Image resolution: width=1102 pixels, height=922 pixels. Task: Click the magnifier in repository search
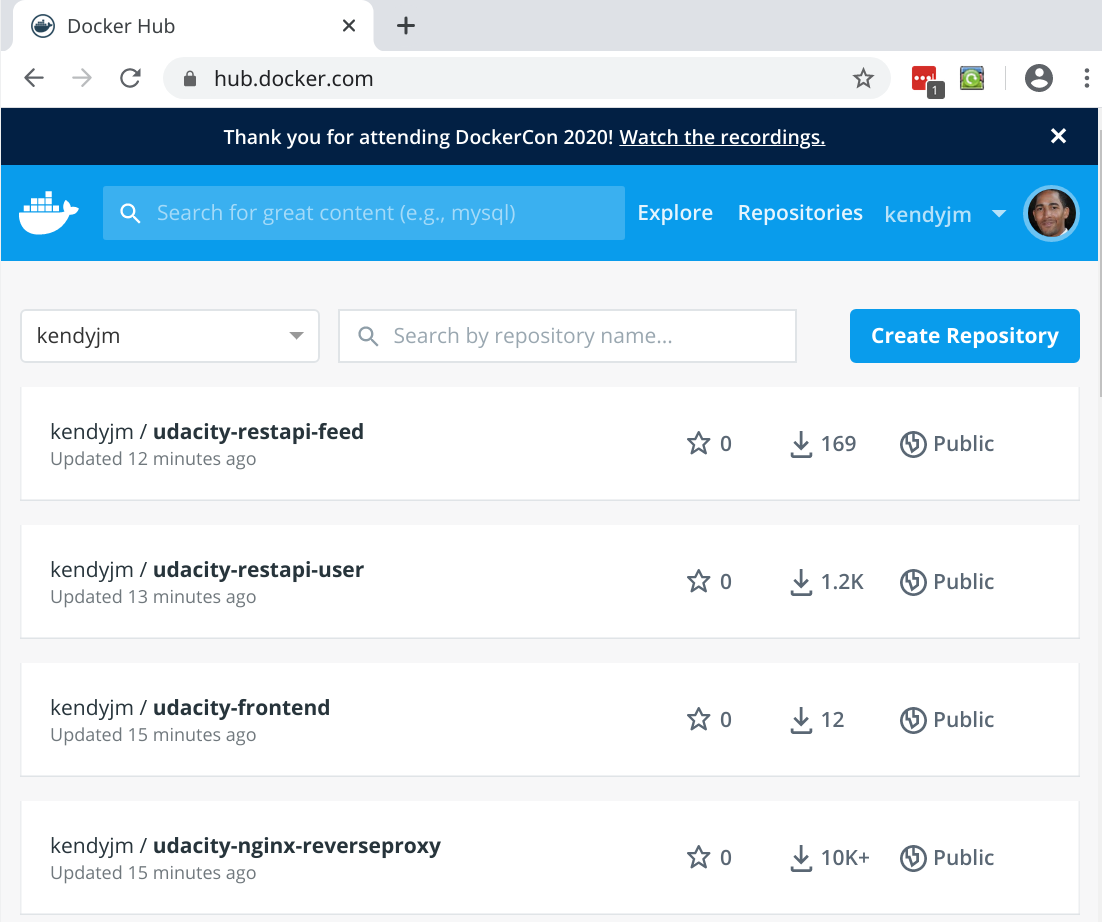[x=368, y=336]
